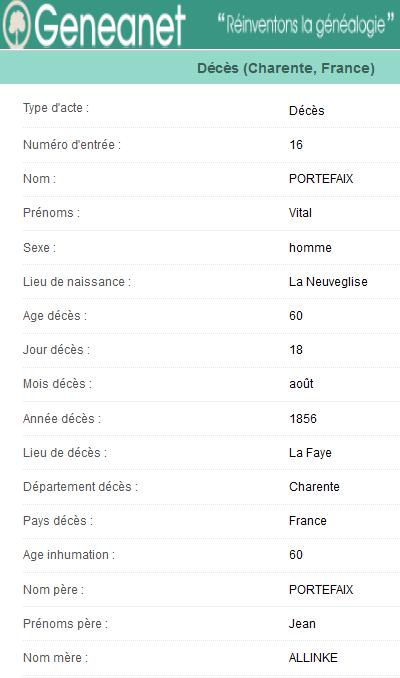Select the death year 1856
This screenshot has height=678, width=400.
(303, 419)
